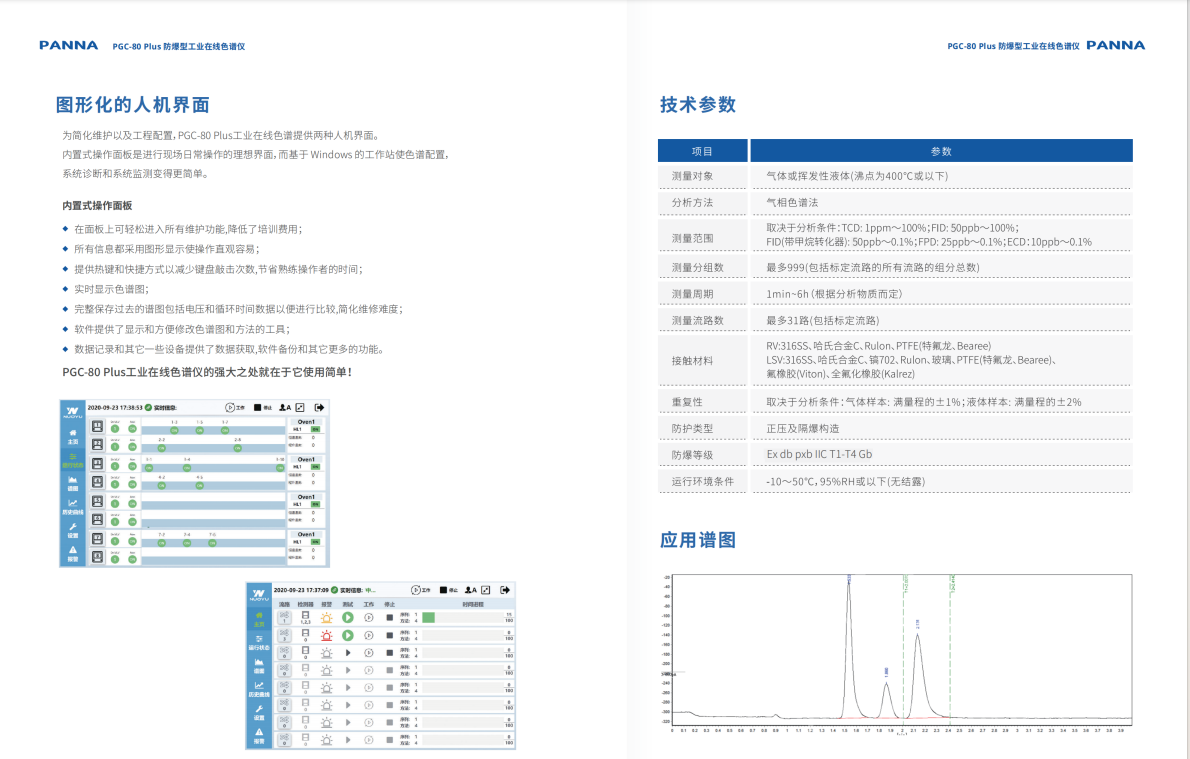Click the 检测器 column header

tap(305, 604)
